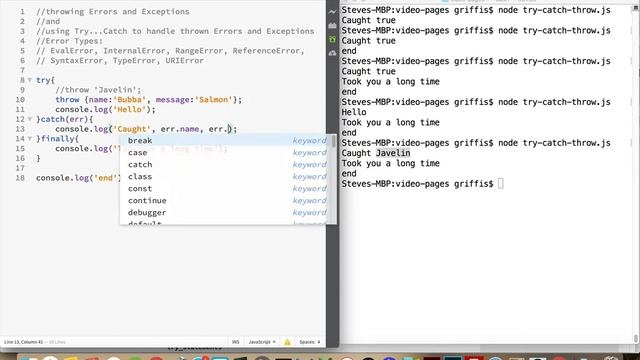Click the 'Caught Javelin' output line in terminal

[376, 153]
